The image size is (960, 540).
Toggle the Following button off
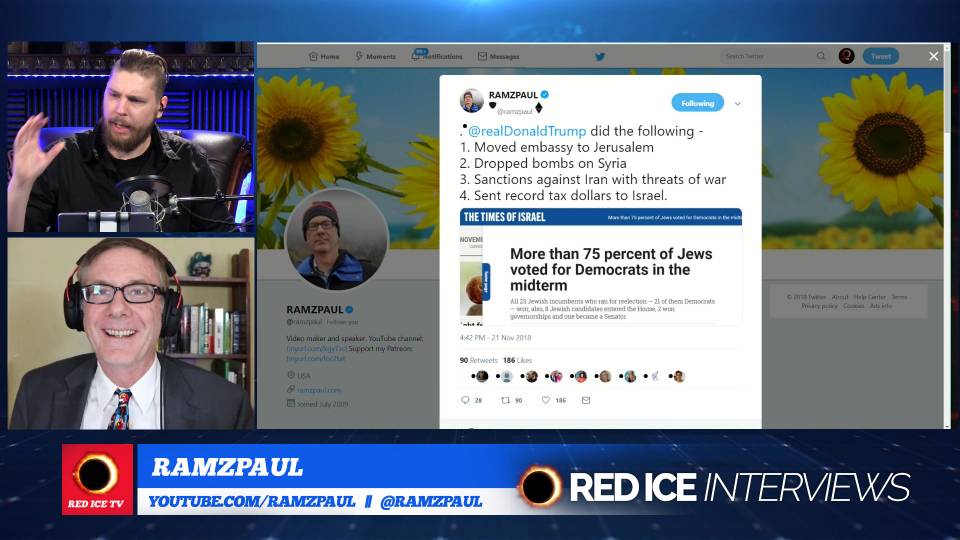(x=698, y=103)
